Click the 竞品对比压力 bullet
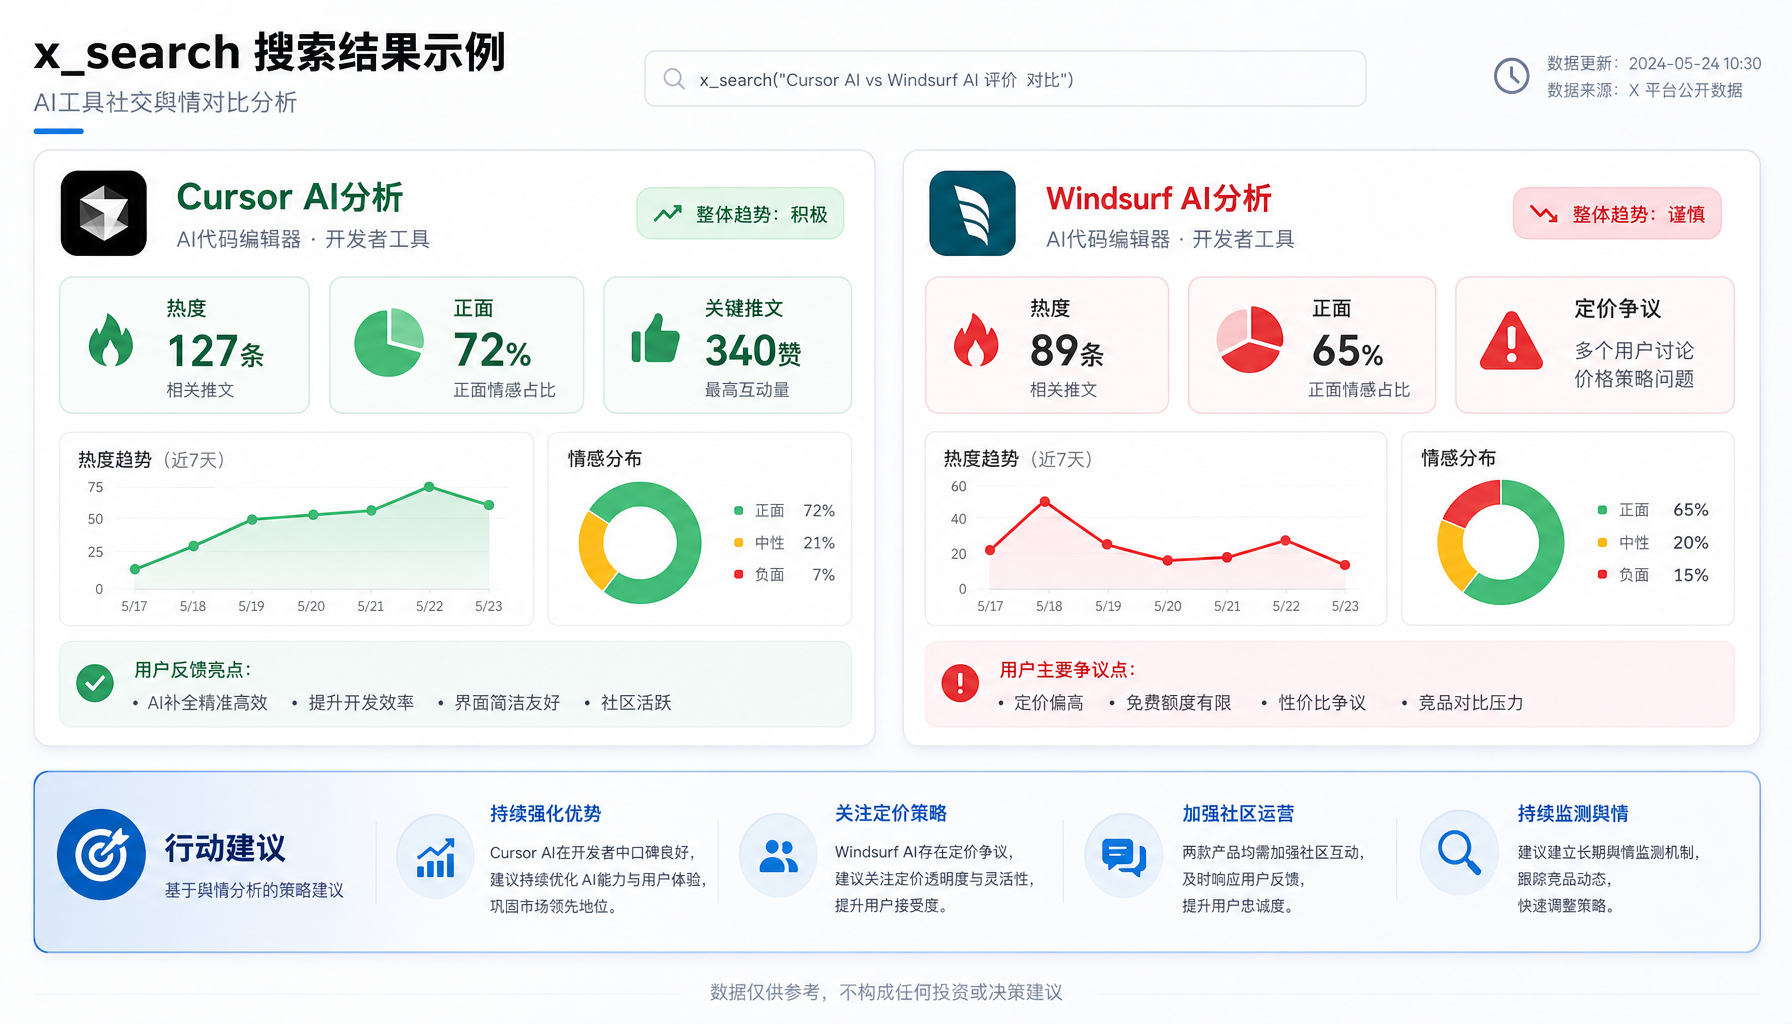 tap(1470, 703)
